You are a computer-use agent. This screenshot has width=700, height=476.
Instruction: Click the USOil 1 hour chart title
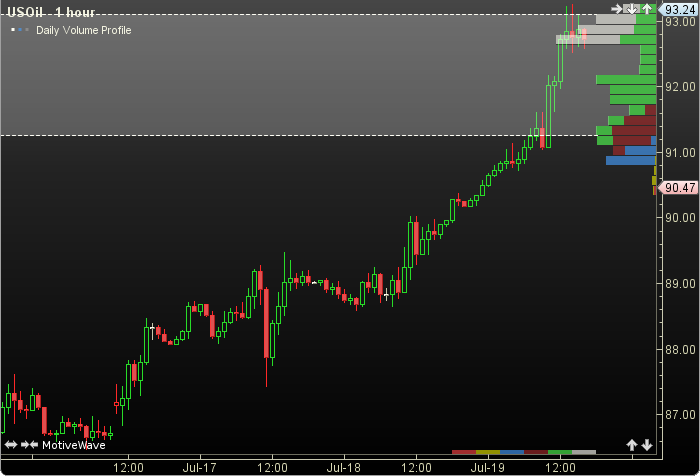tap(51, 12)
